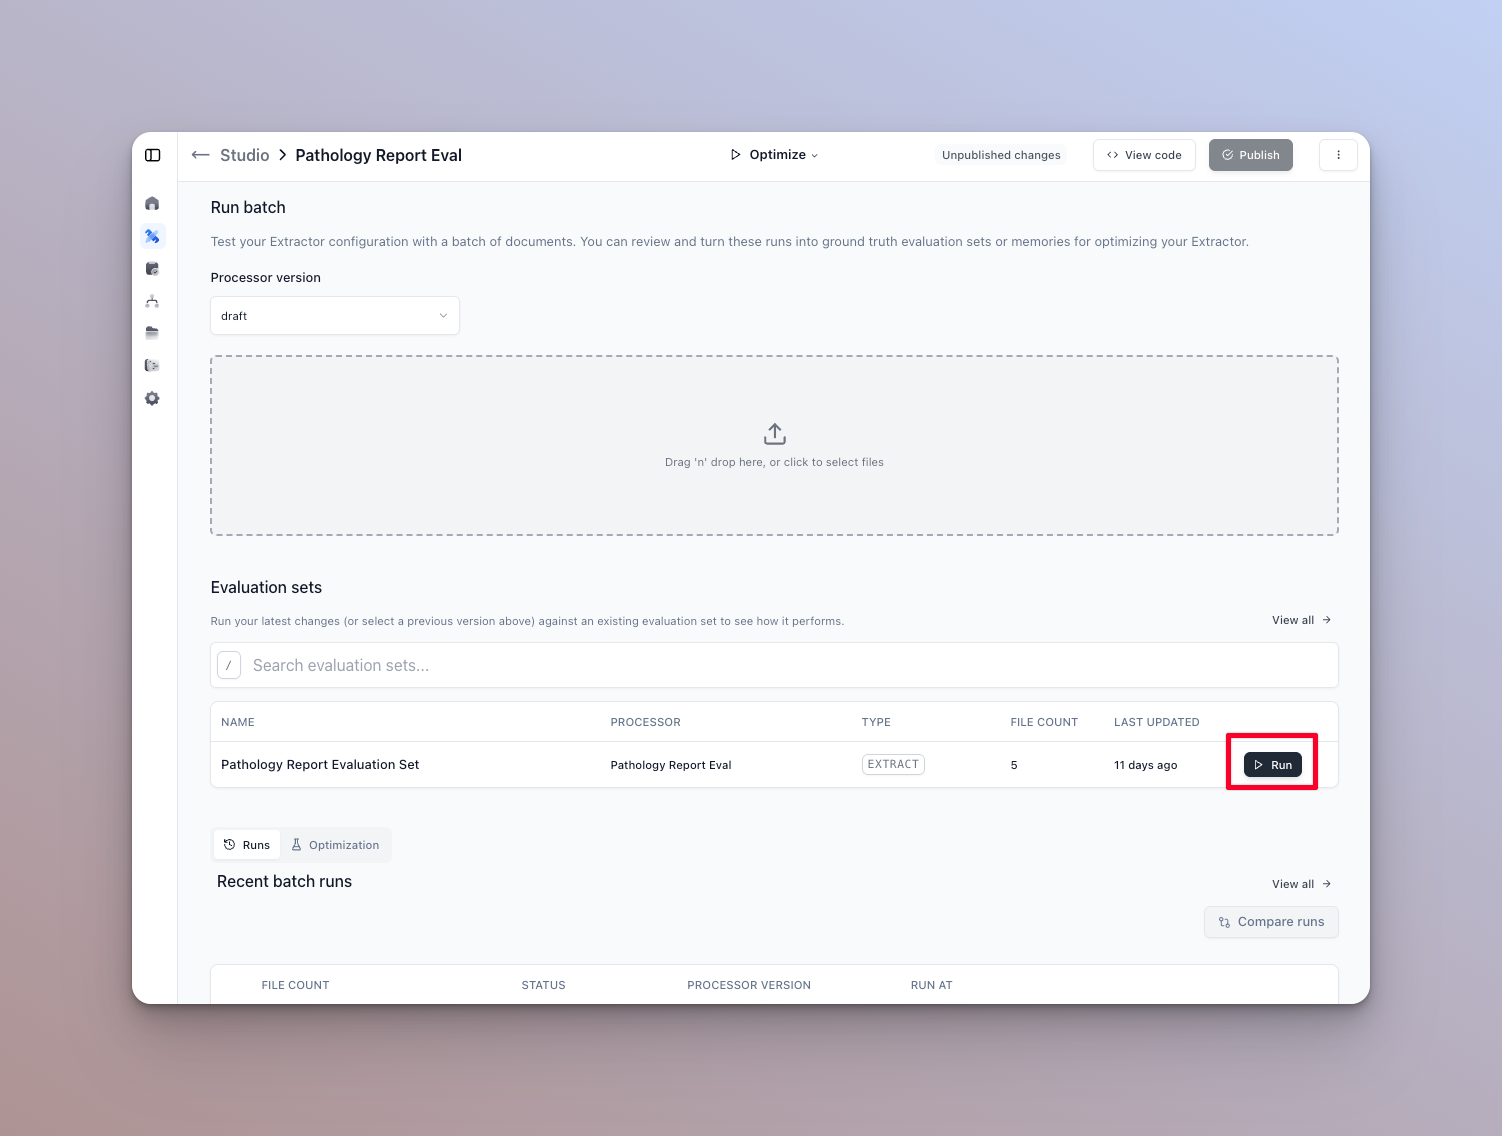Click FILE COUNT header in recent runs table
This screenshot has width=1502, height=1136.
point(295,985)
